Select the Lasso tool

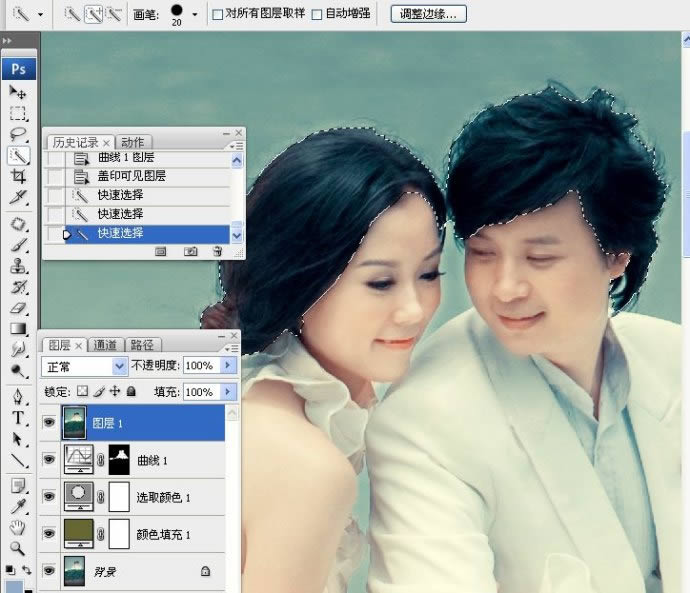(18, 134)
